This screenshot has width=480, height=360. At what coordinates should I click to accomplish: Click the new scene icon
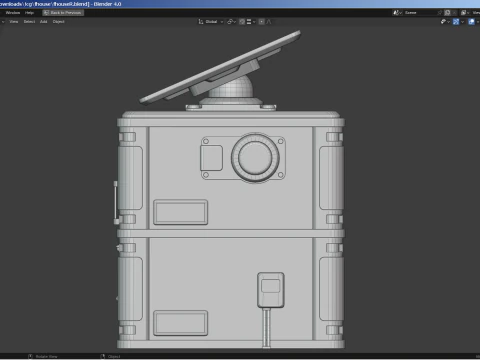click(x=448, y=13)
